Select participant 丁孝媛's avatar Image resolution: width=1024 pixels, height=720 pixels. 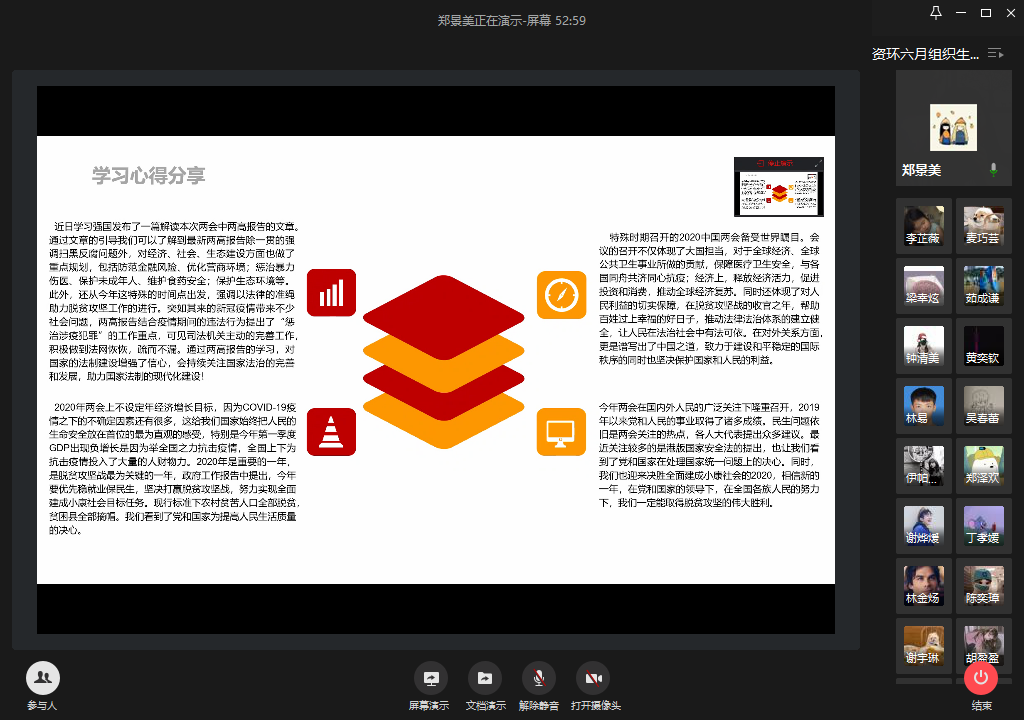pos(984,527)
